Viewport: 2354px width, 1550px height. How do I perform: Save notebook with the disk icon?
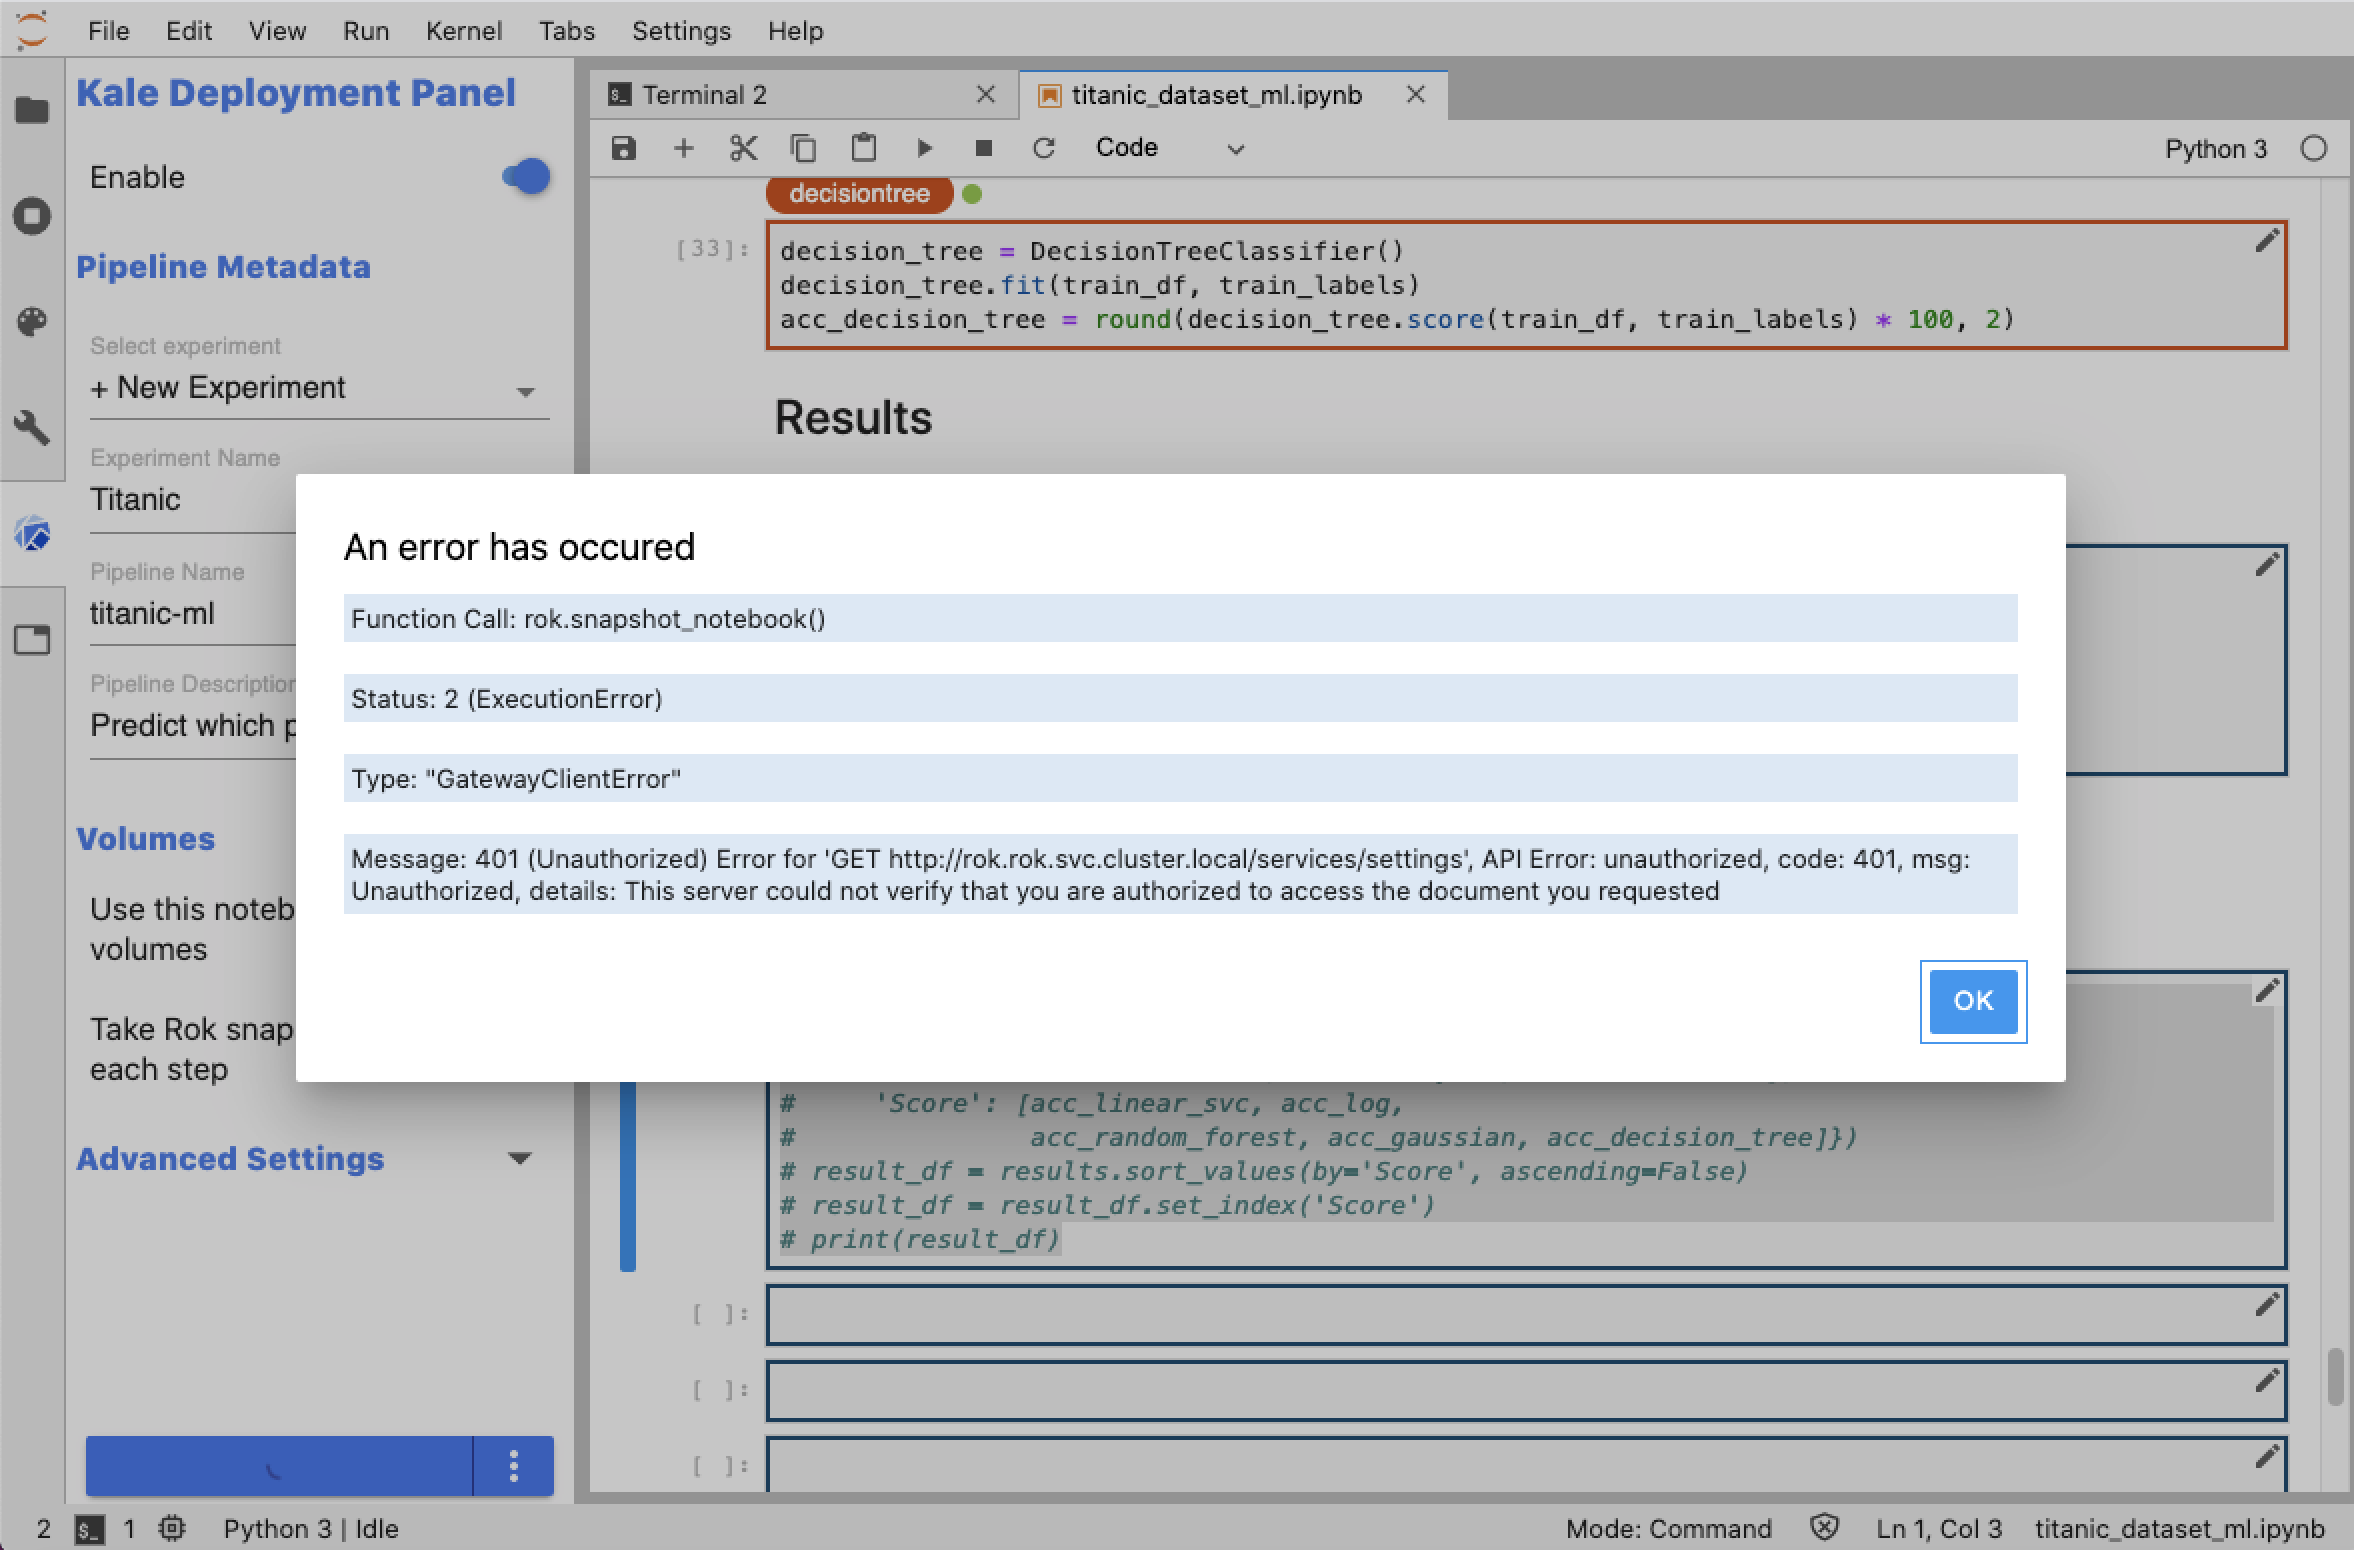tap(624, 149)
